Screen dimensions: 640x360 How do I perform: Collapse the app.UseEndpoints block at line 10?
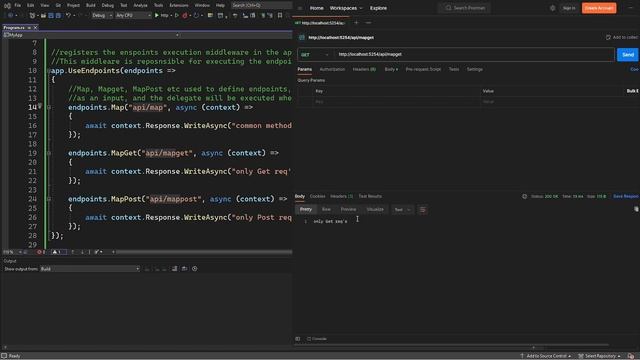coord(49,71)
